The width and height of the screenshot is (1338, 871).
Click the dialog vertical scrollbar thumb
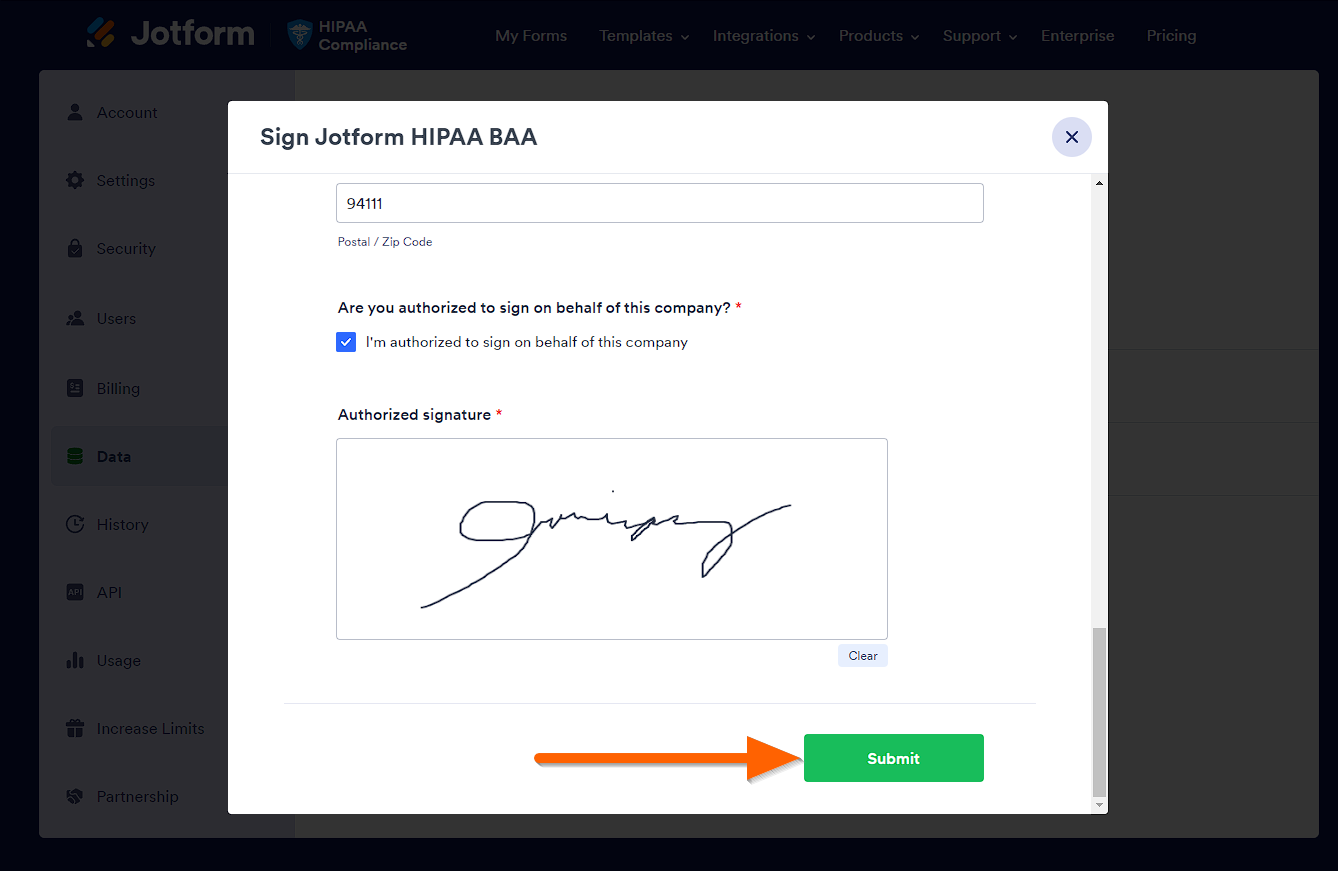coord(1100,711)
